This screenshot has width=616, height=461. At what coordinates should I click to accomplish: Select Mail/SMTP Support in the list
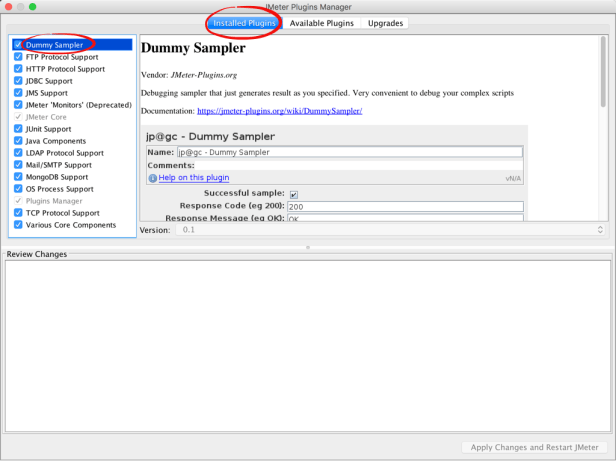(72, 165)
